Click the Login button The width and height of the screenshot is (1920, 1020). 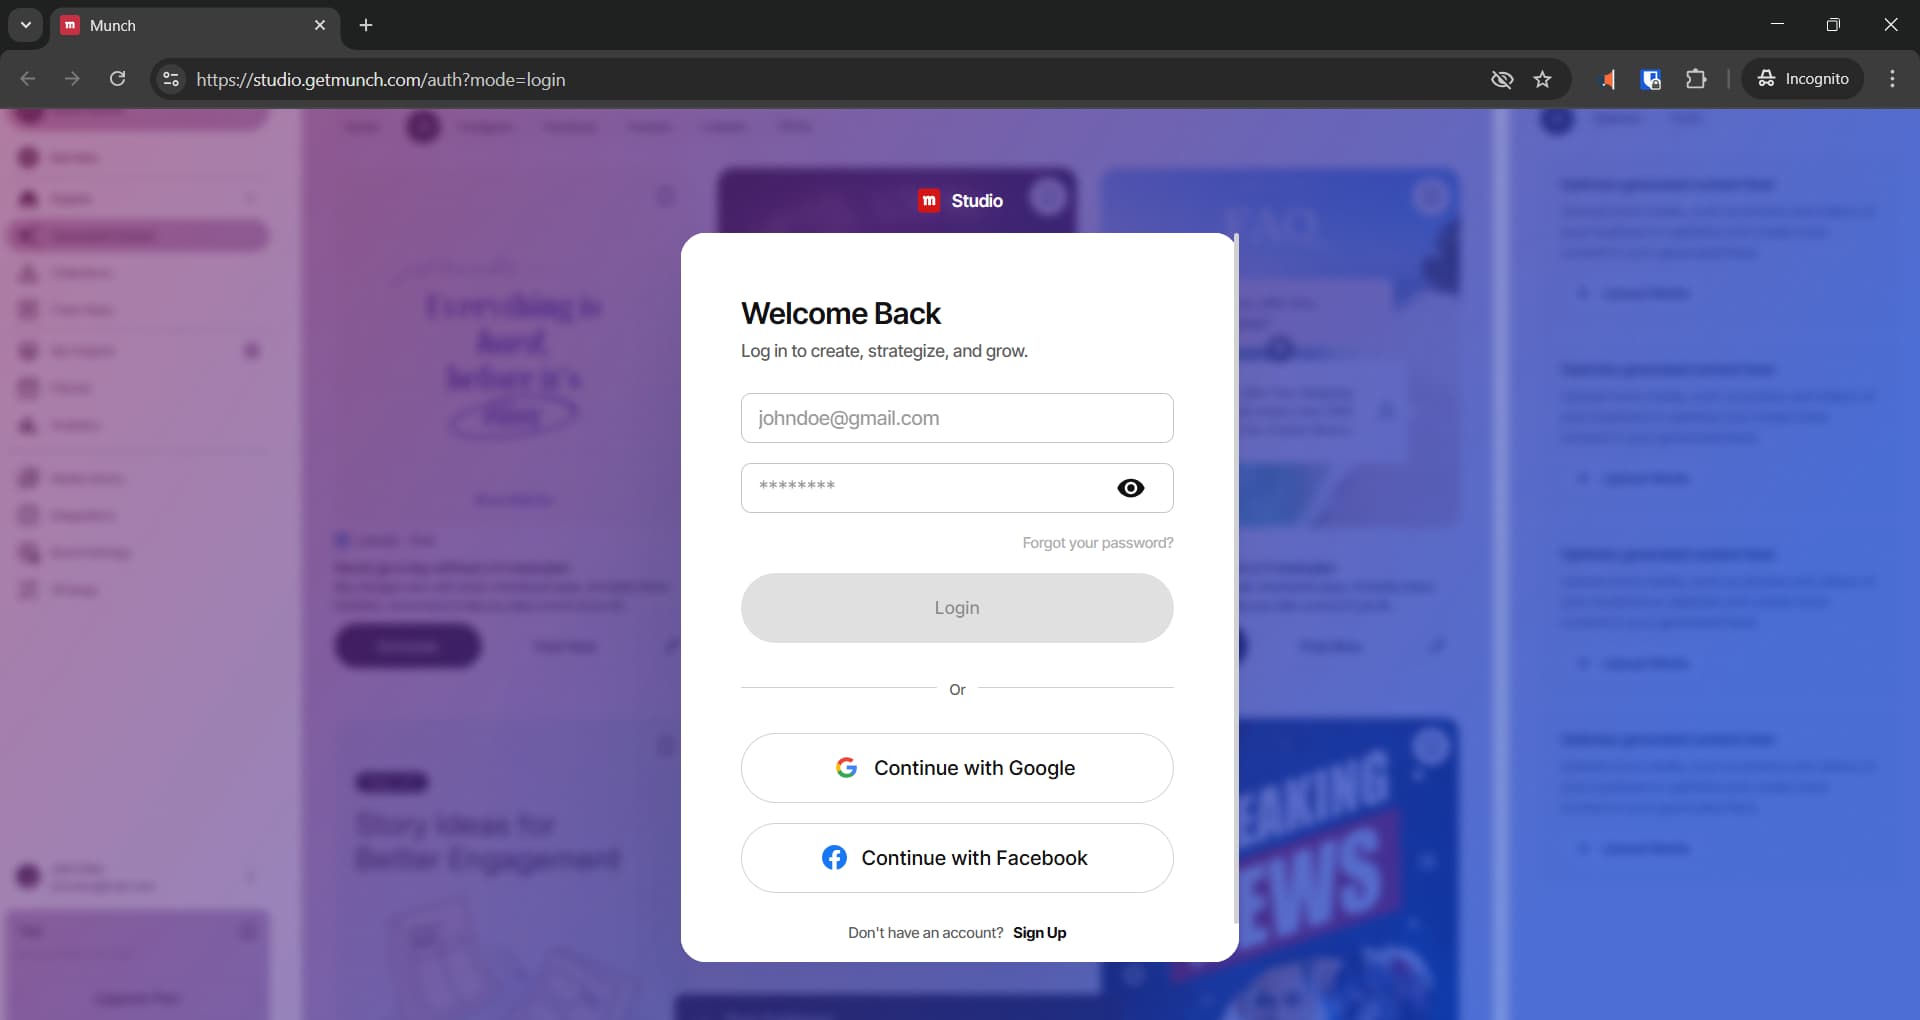point(957,608)
